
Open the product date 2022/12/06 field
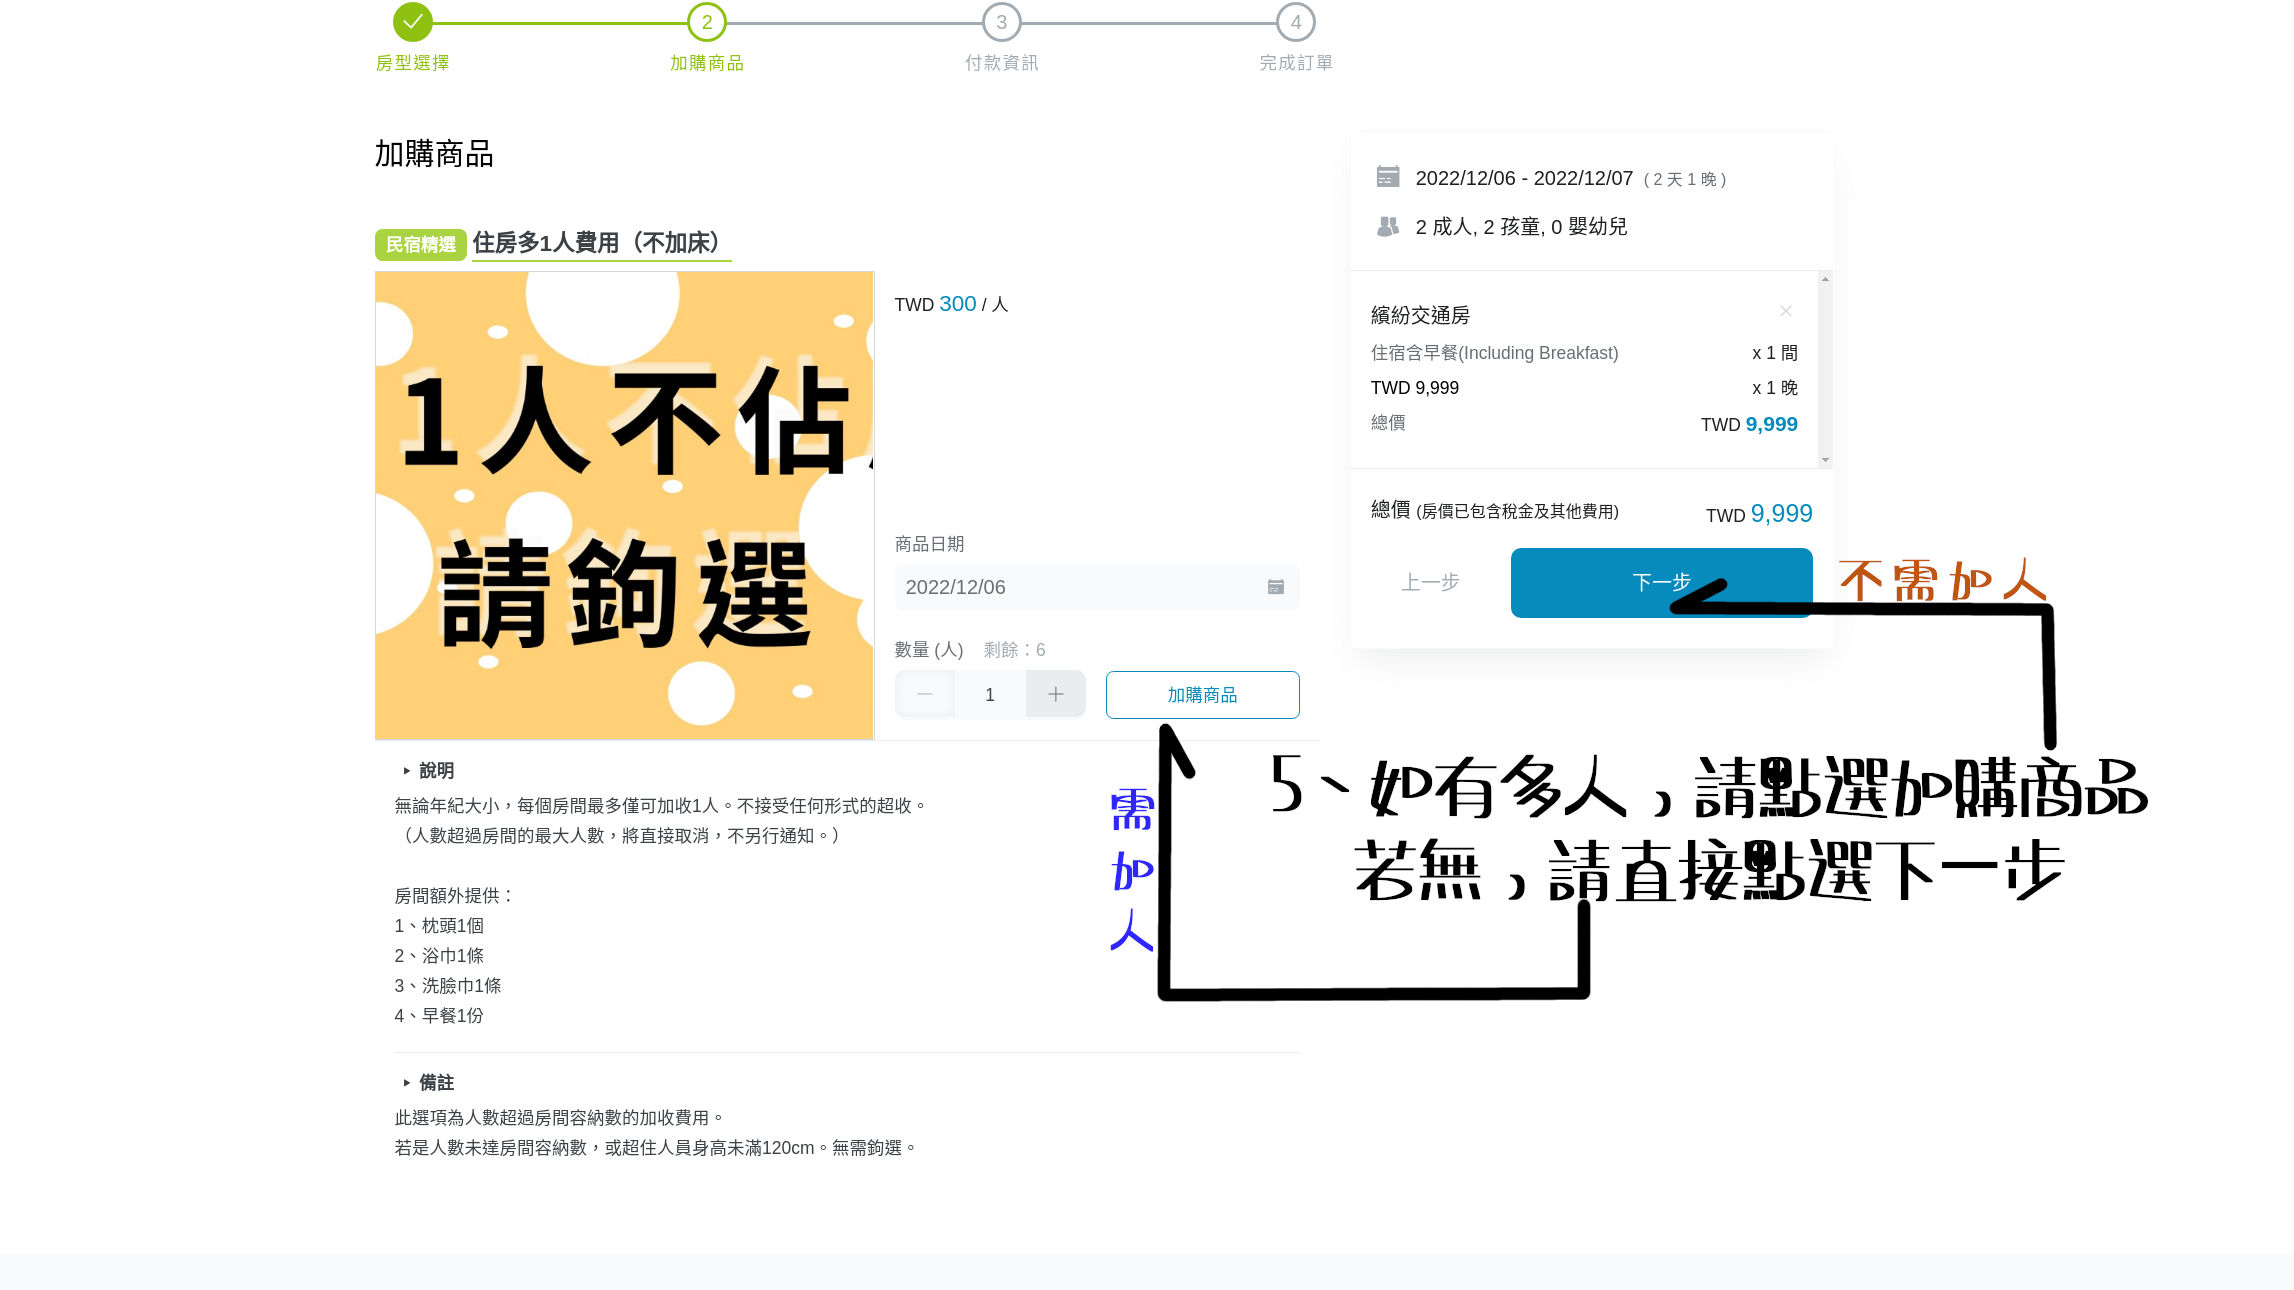[1080, 587]
